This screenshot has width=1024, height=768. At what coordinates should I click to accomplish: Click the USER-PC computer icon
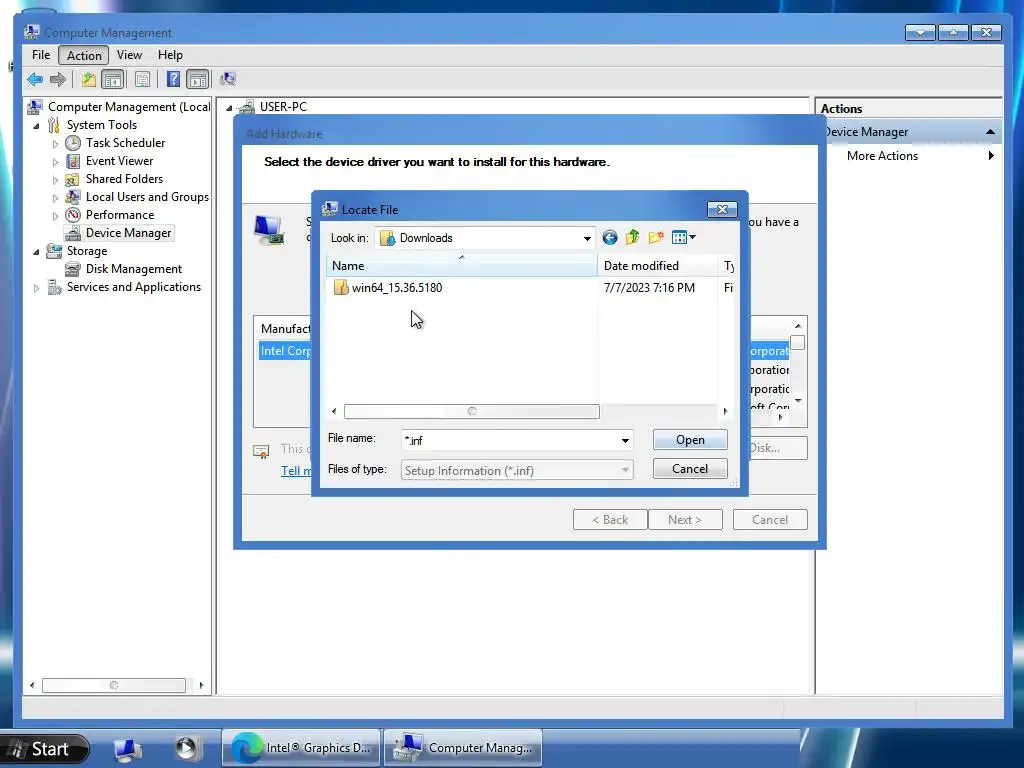point(247,107)
